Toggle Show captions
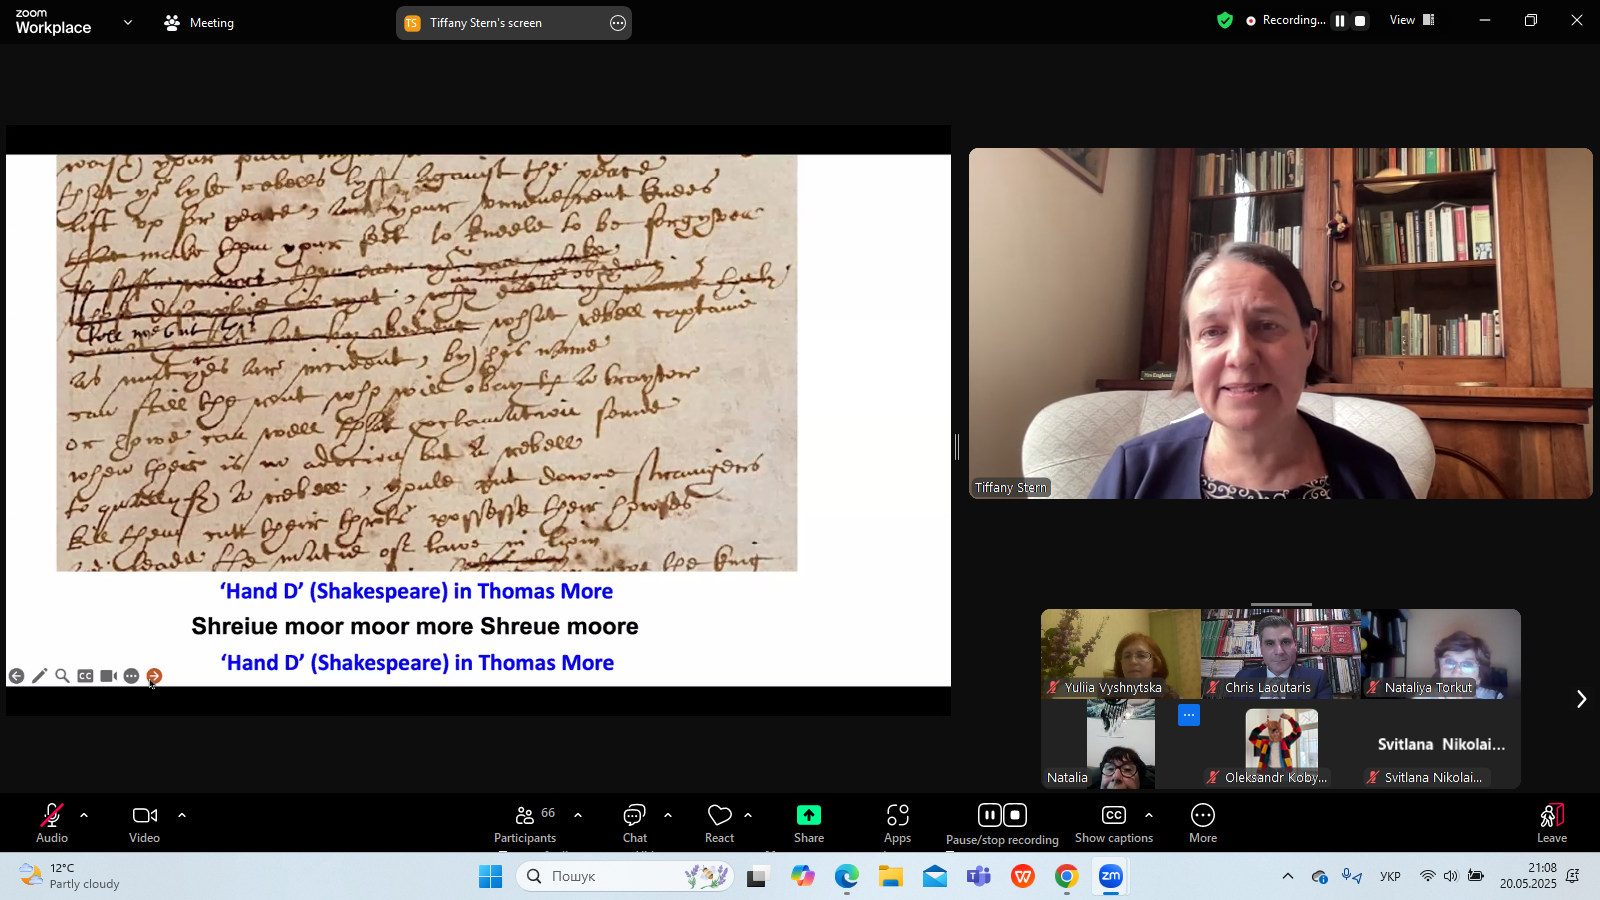1600x900 pixels. coord(1113,823)
